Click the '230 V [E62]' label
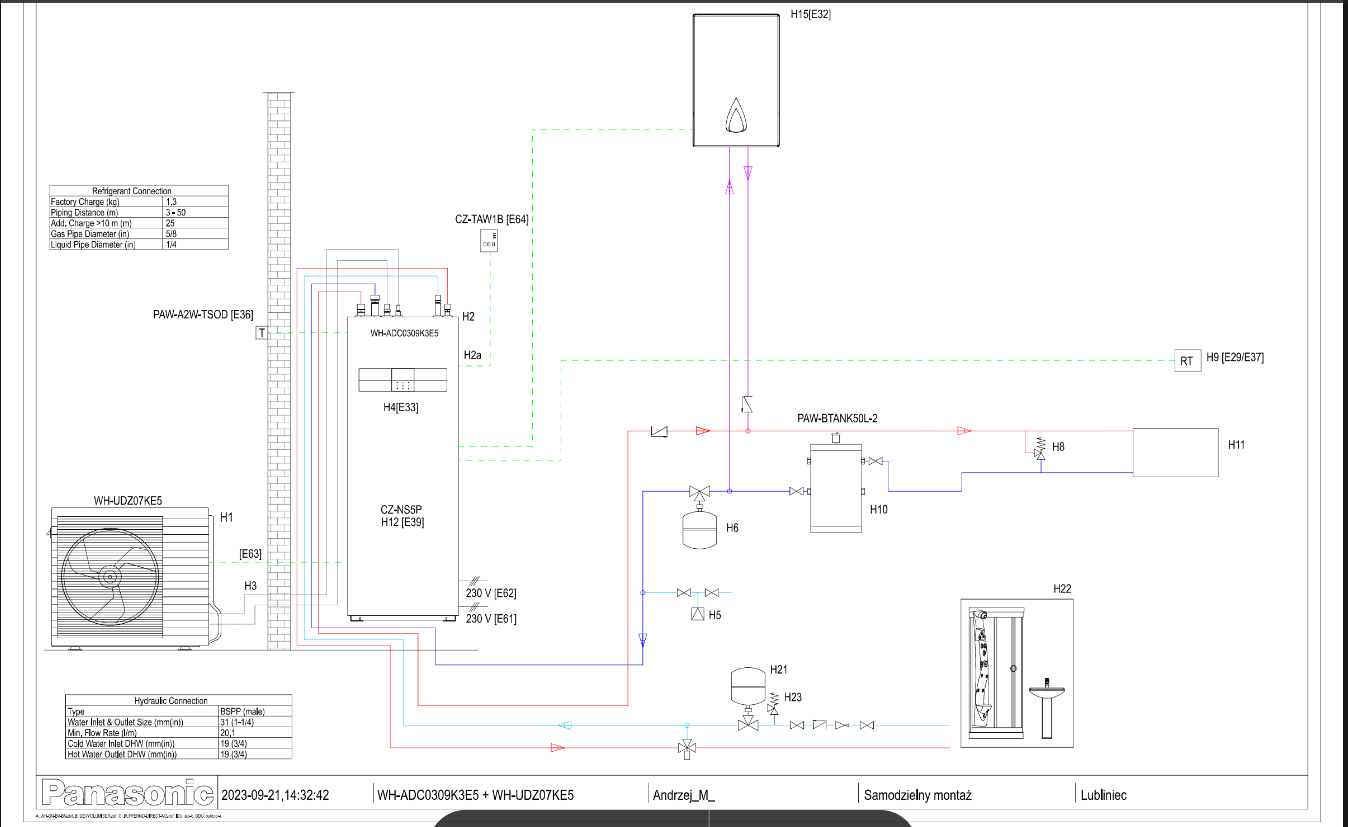The height and width of the screenshot is (827, 1348). (491, 594)
